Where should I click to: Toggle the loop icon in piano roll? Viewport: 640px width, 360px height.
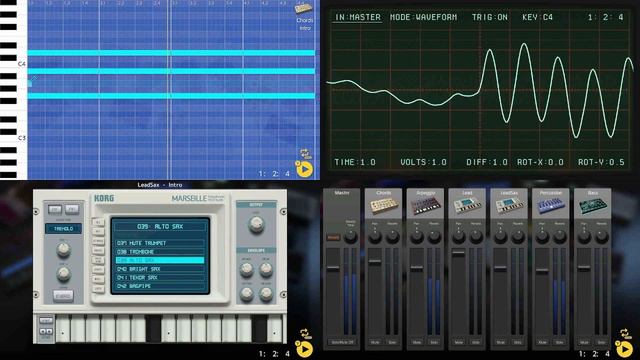pyautogui.click(x=305, y=154)
